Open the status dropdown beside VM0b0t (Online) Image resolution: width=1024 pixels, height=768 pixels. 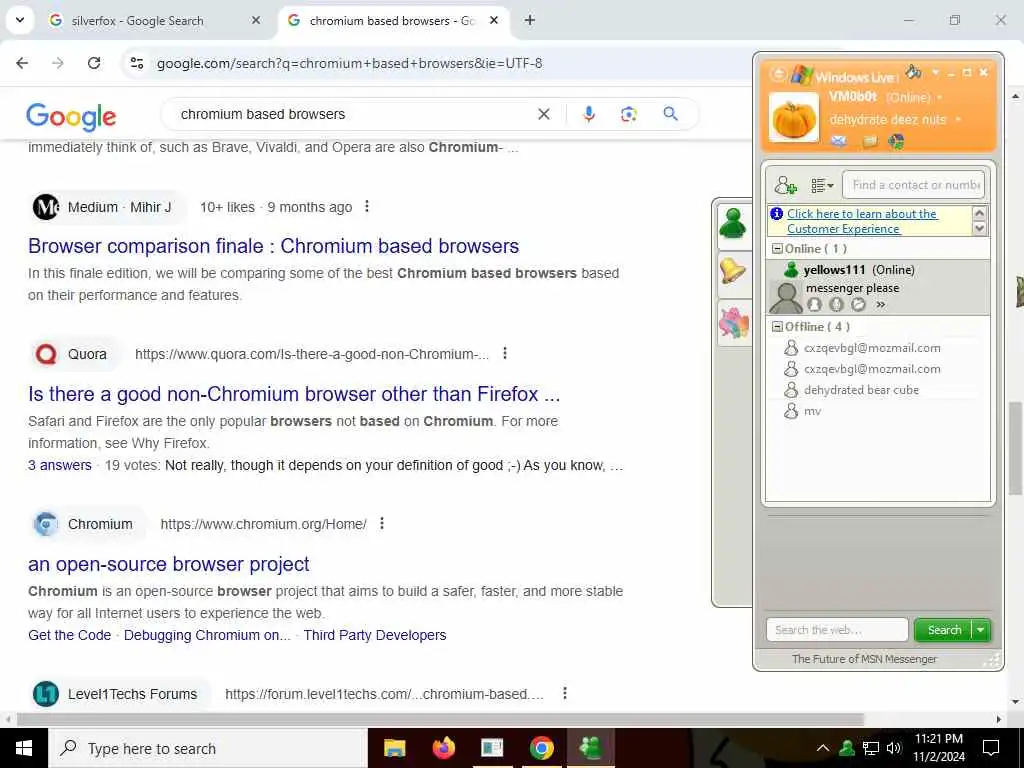pyautogui.click(x=940, y=97)
